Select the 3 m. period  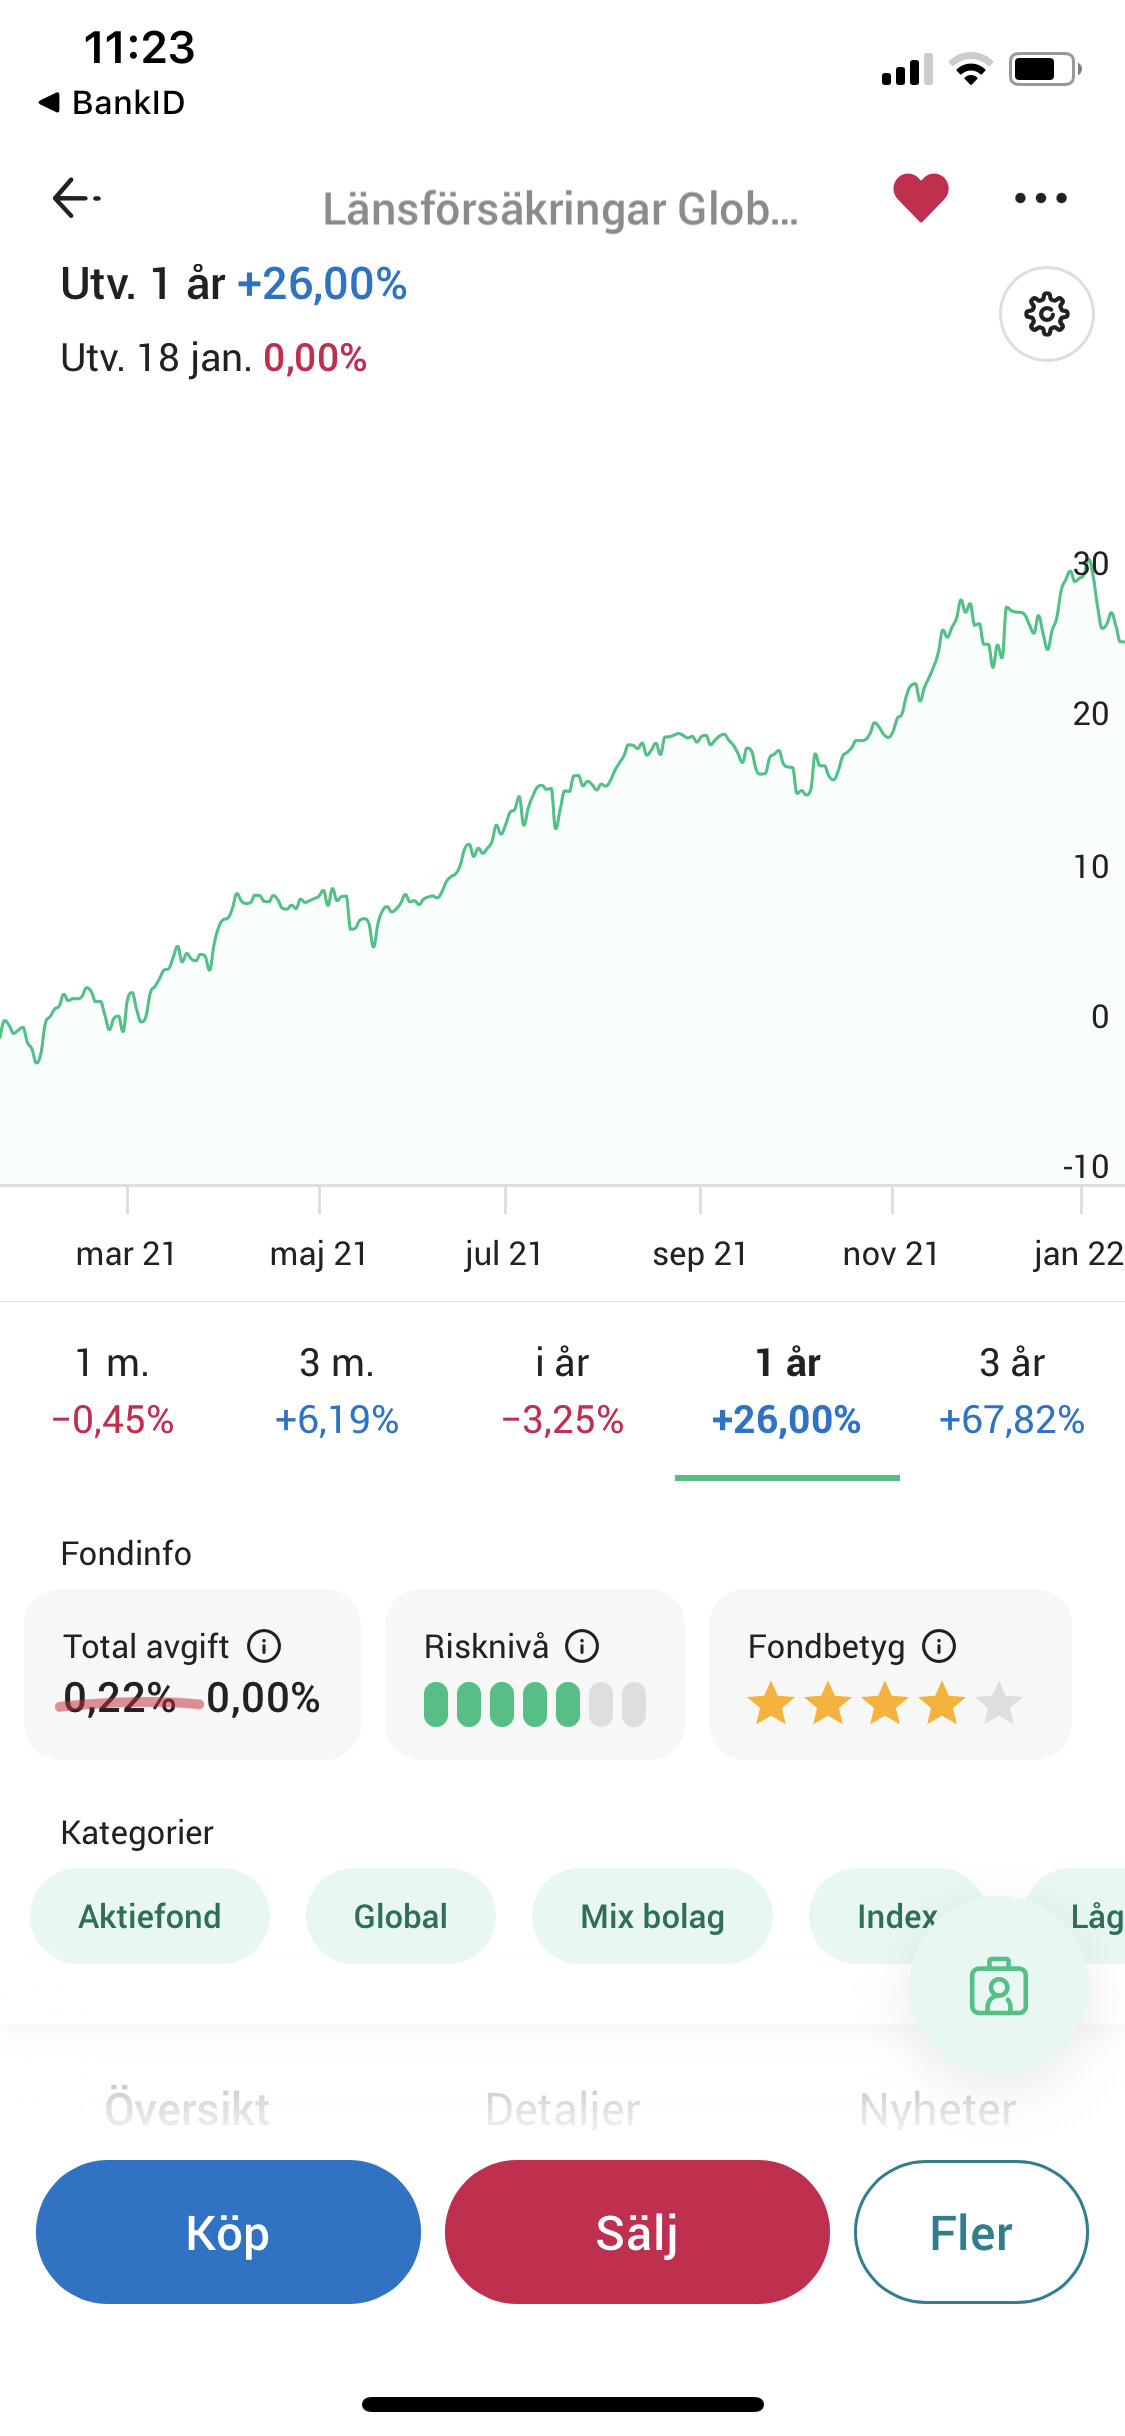337,1390
